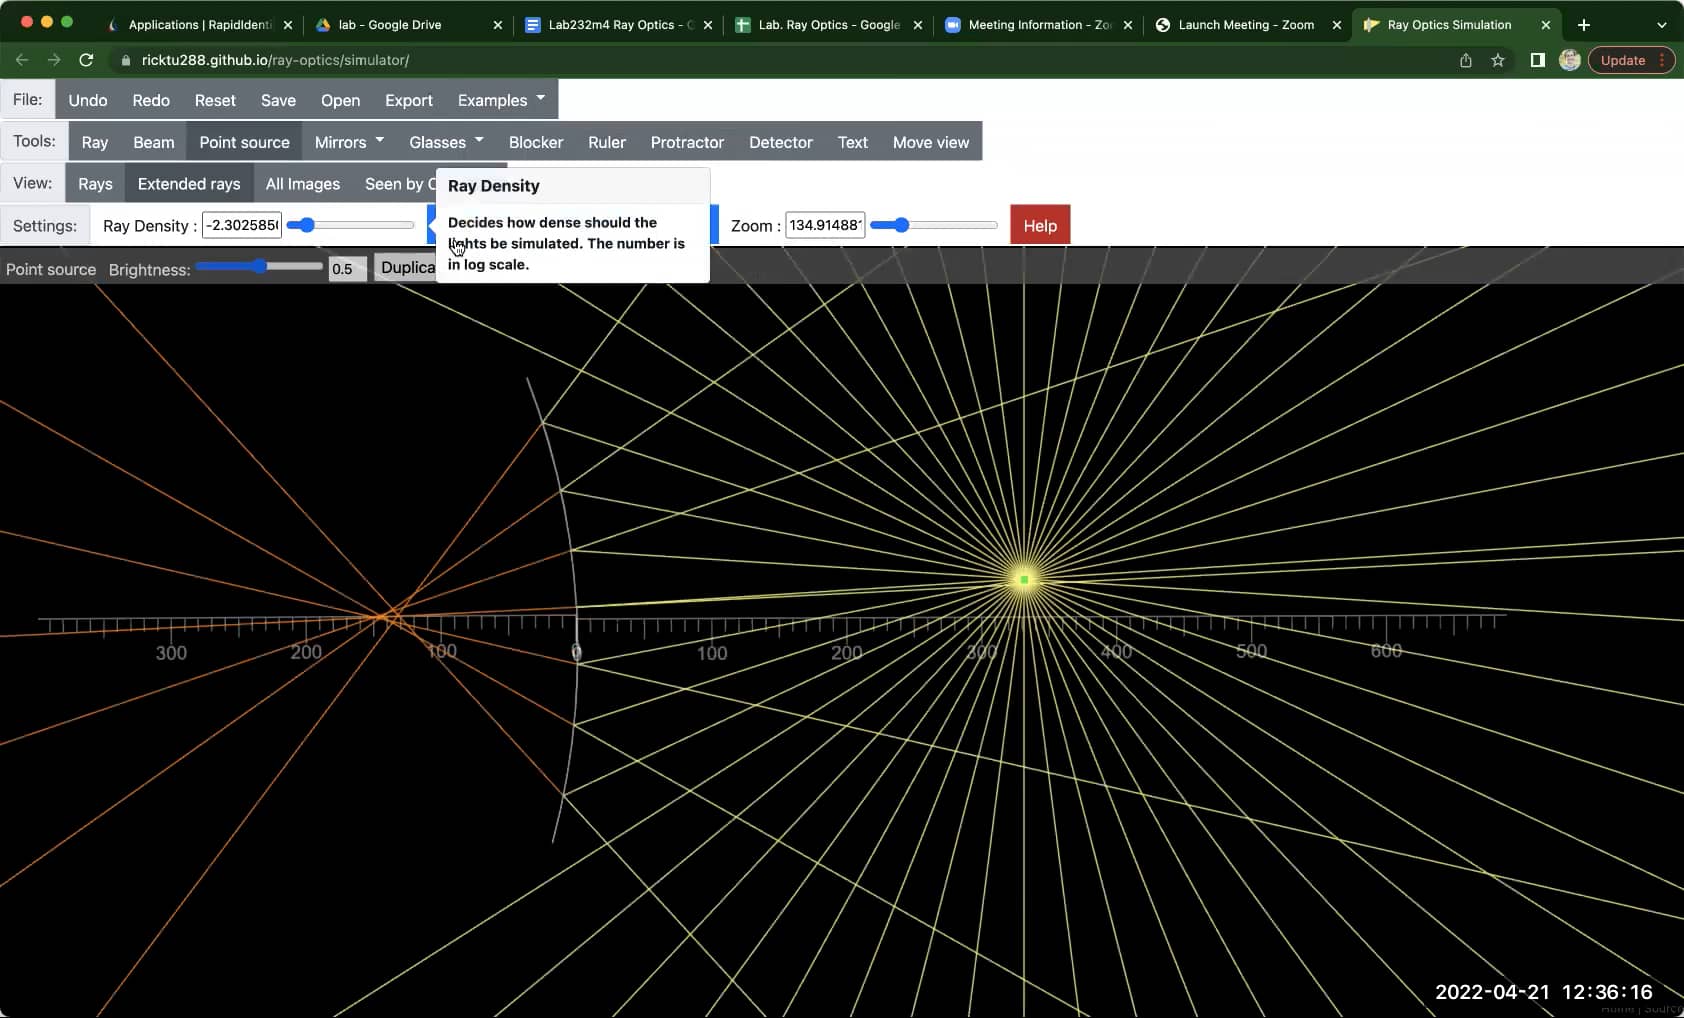Open the Examples dropdown
The height and width of the screenshot is (1018, 1684).
pos(499,100)
